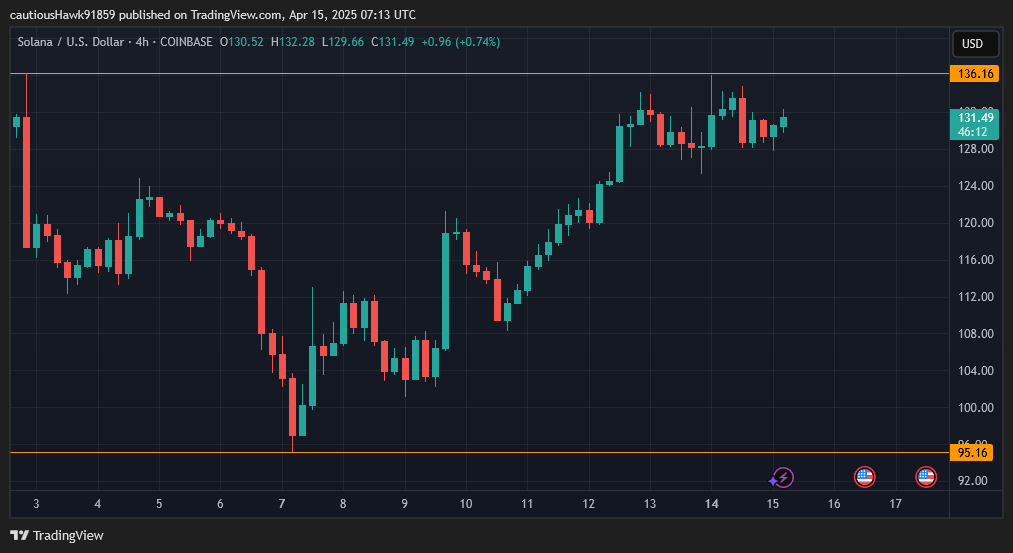This screenshot has height=553, width=1013.
Task: Click the cautiousHawk91859 username in header
Action: pyautogui.click(x=62, y=15)
